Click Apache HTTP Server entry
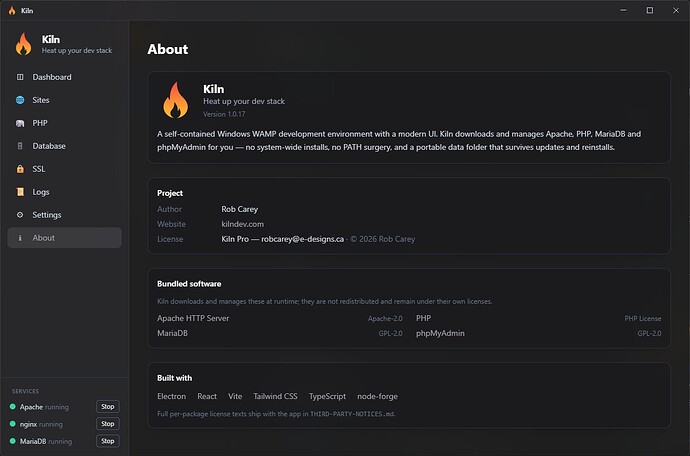The height and width of the screenshot is (456, 690). click(193, 318)
